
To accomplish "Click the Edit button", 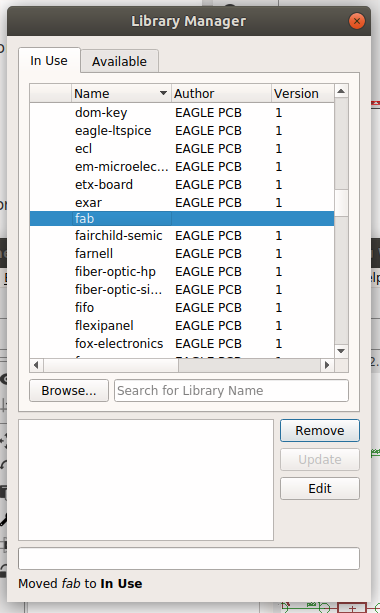I will point(320,488).
